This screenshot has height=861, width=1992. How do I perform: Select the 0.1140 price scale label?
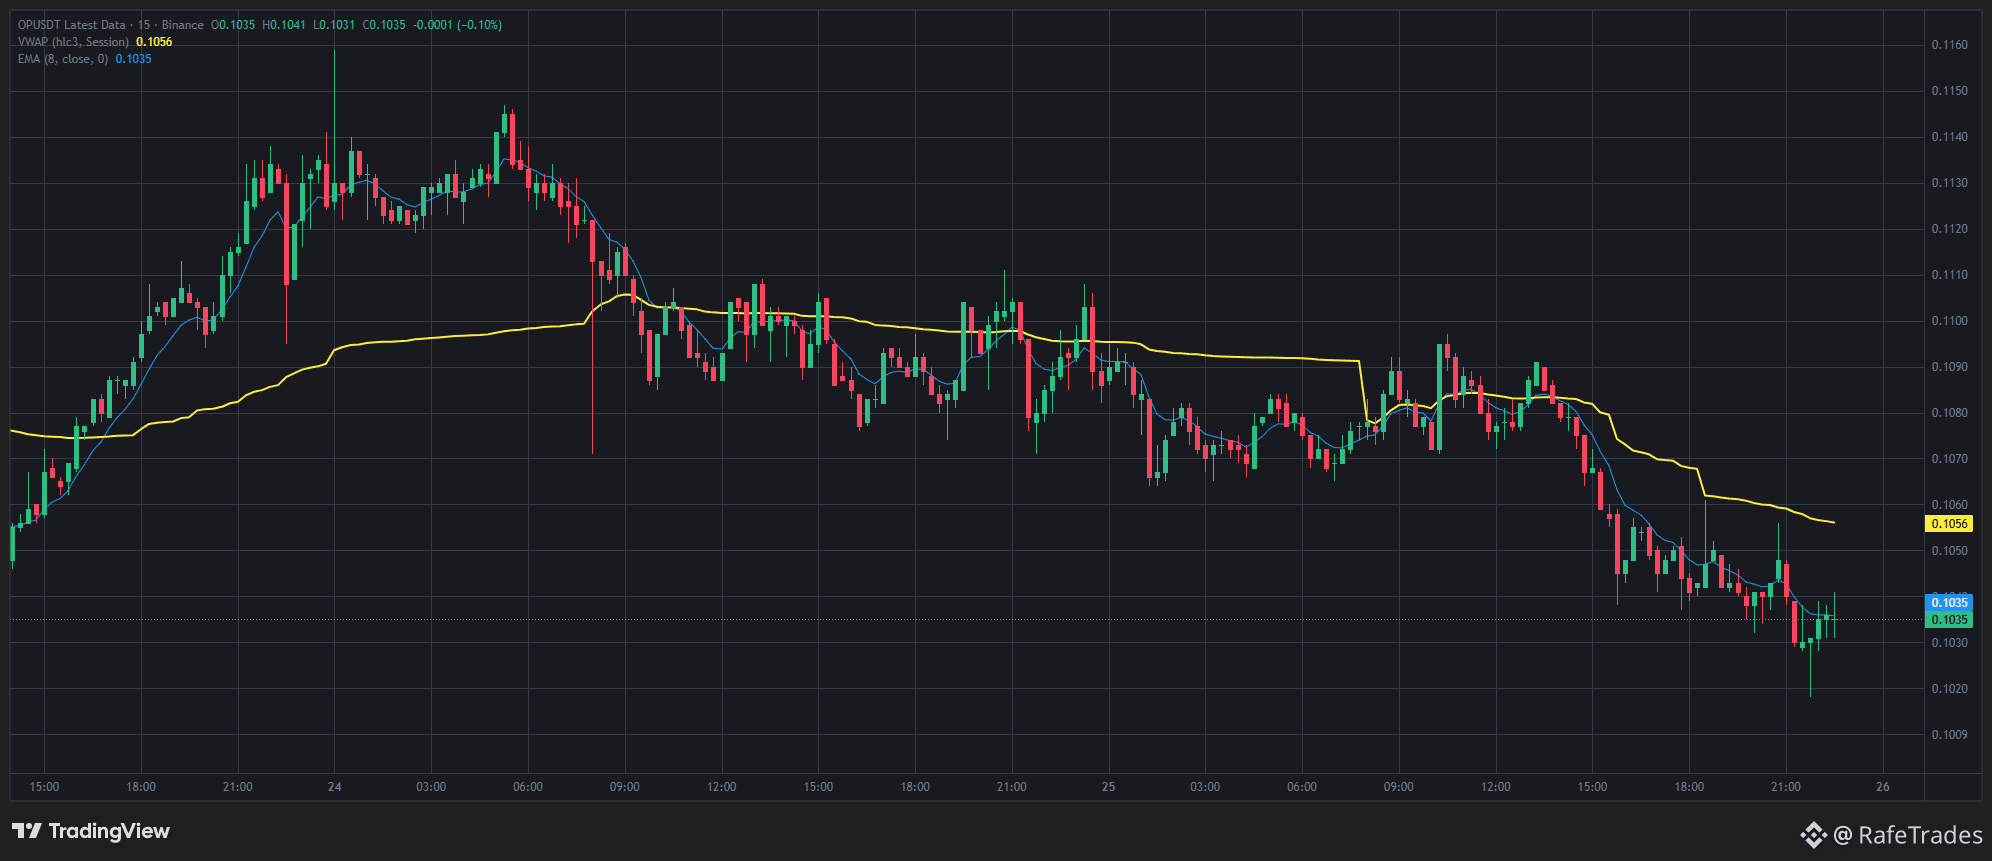1949,137
